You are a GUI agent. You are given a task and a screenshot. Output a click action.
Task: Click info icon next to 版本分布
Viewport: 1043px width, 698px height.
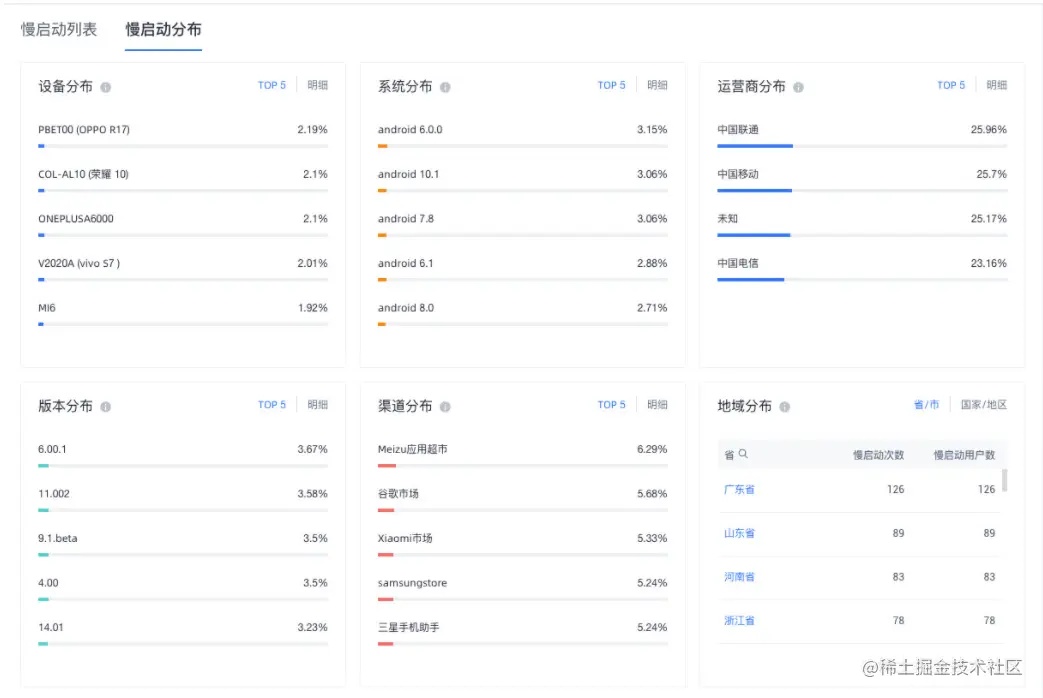tap(105, 407)
